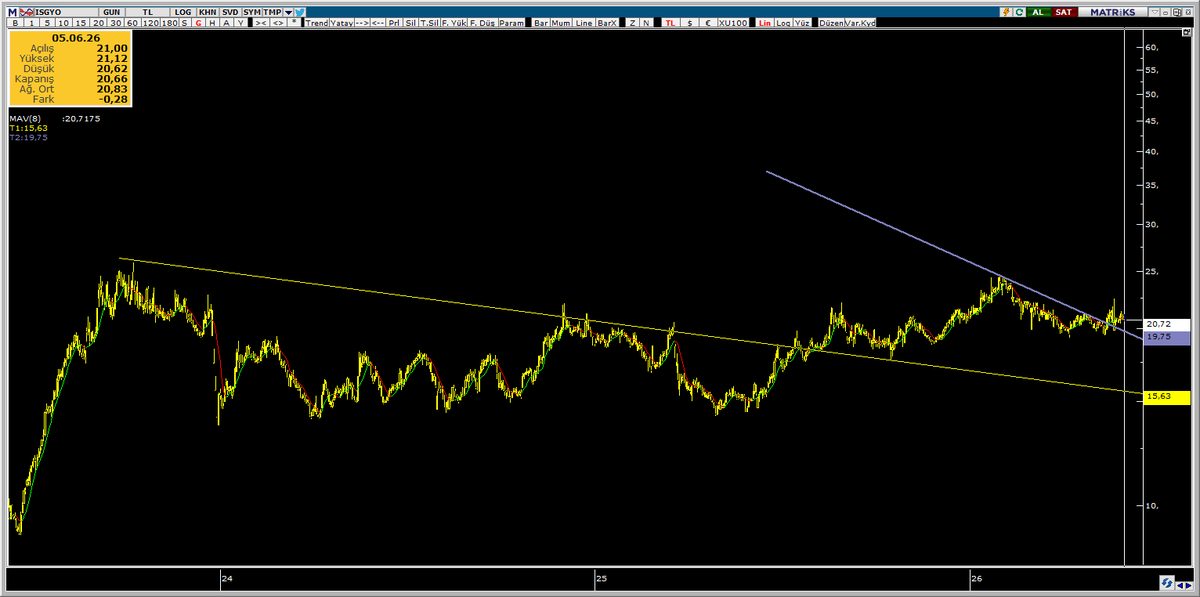Select the 180 minute period
Image resolution: width=1200 pixels, height=597 pixels.
point(169,23)
